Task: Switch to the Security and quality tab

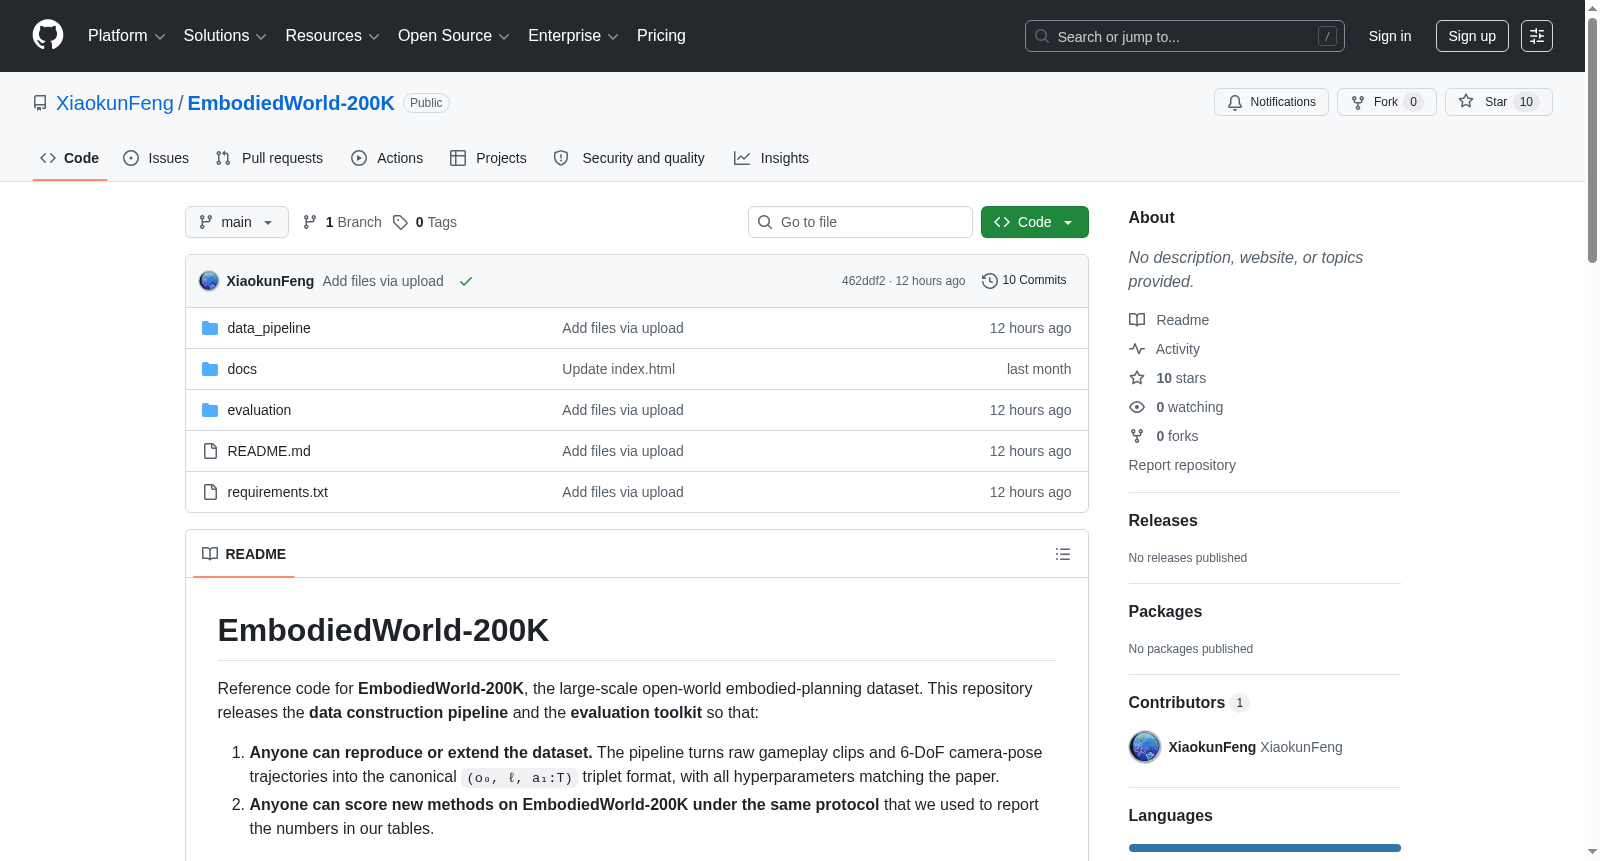Action: coord(629,158)
